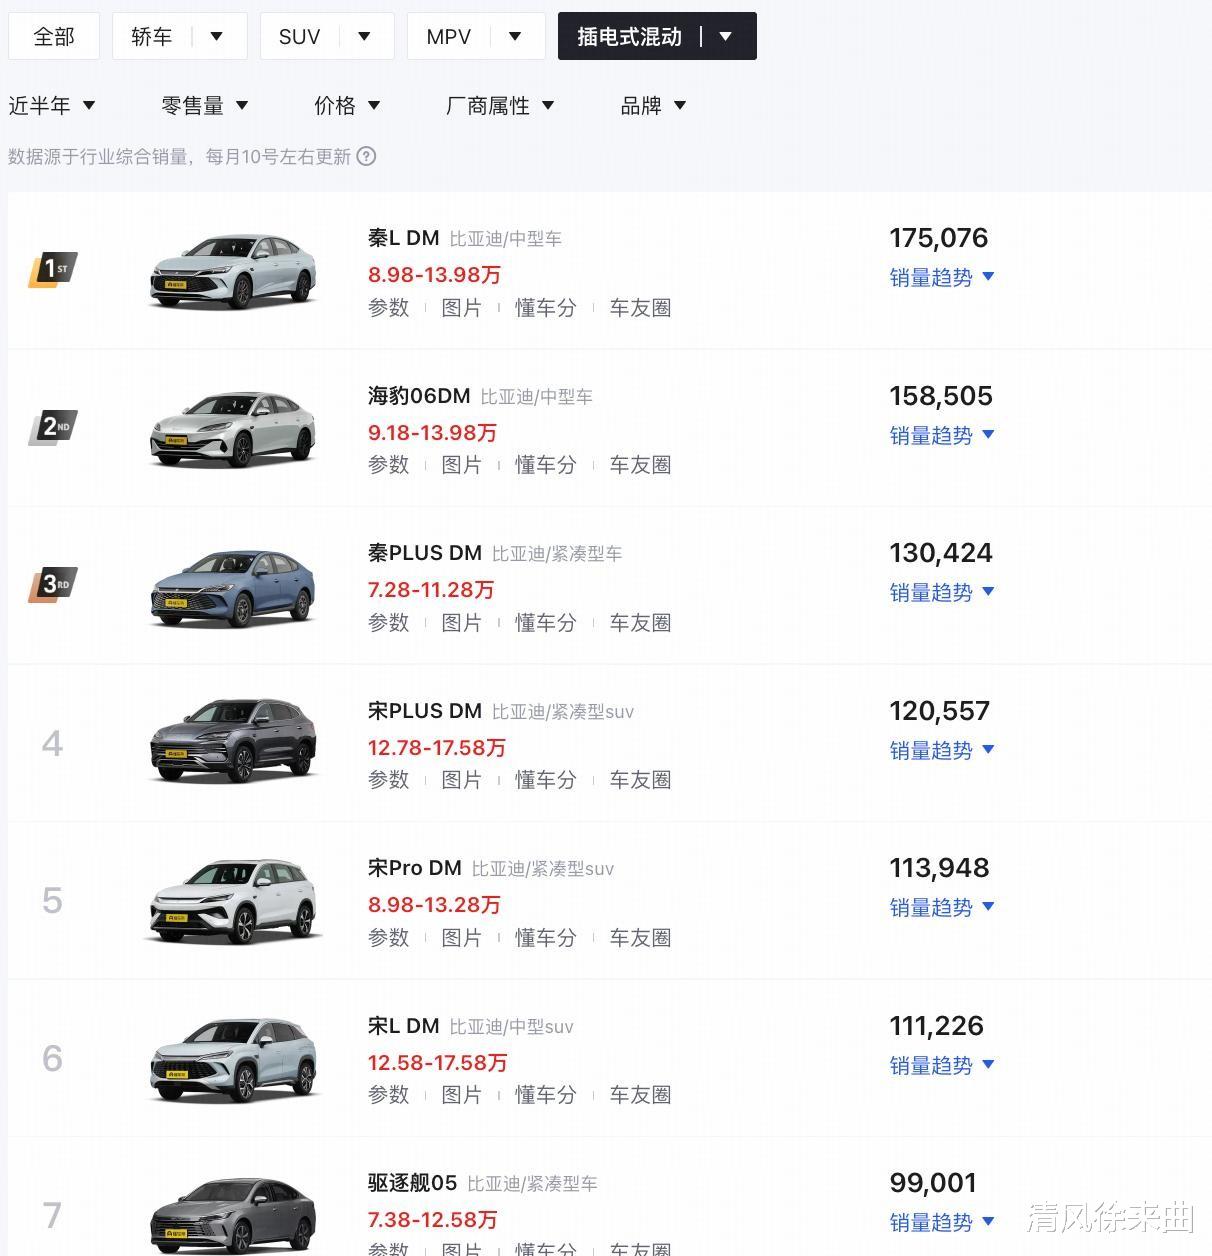Expand the 插电式混动 dropdown arrow
Image resolution: width=1212 pixels, height=1256 pixels.
[x=726, y=37]
